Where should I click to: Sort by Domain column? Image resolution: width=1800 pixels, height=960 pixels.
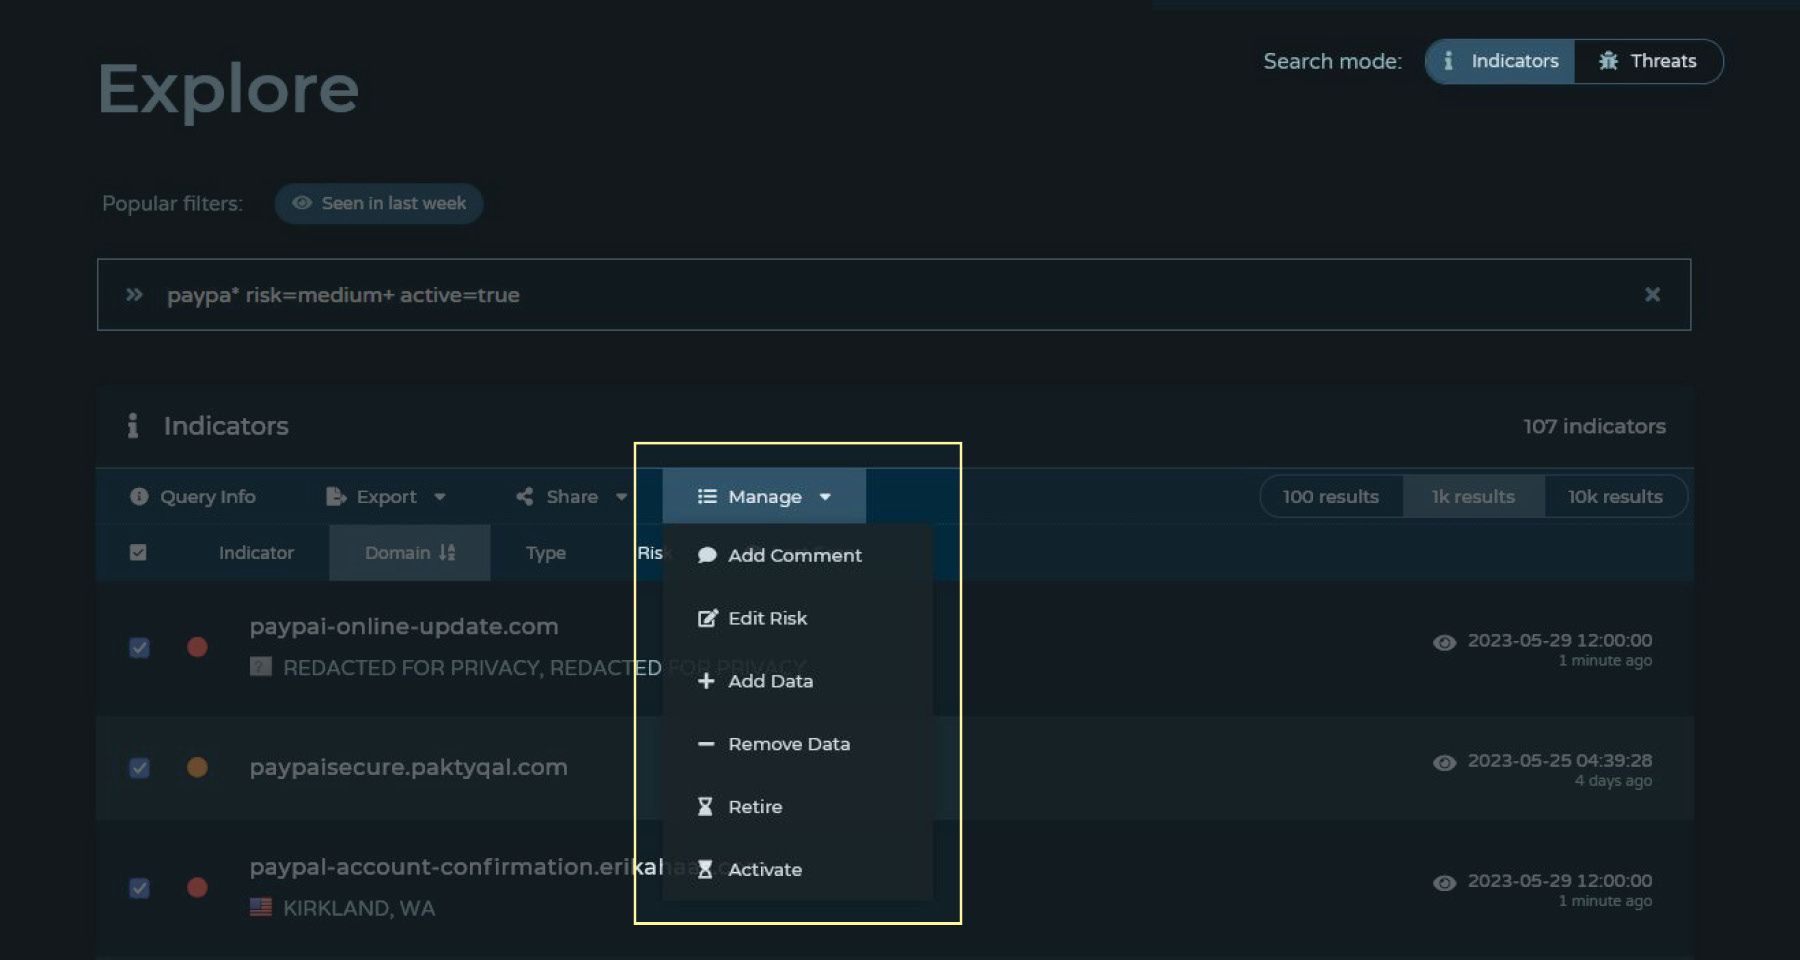pyautogui.click(x=410, y=553)
